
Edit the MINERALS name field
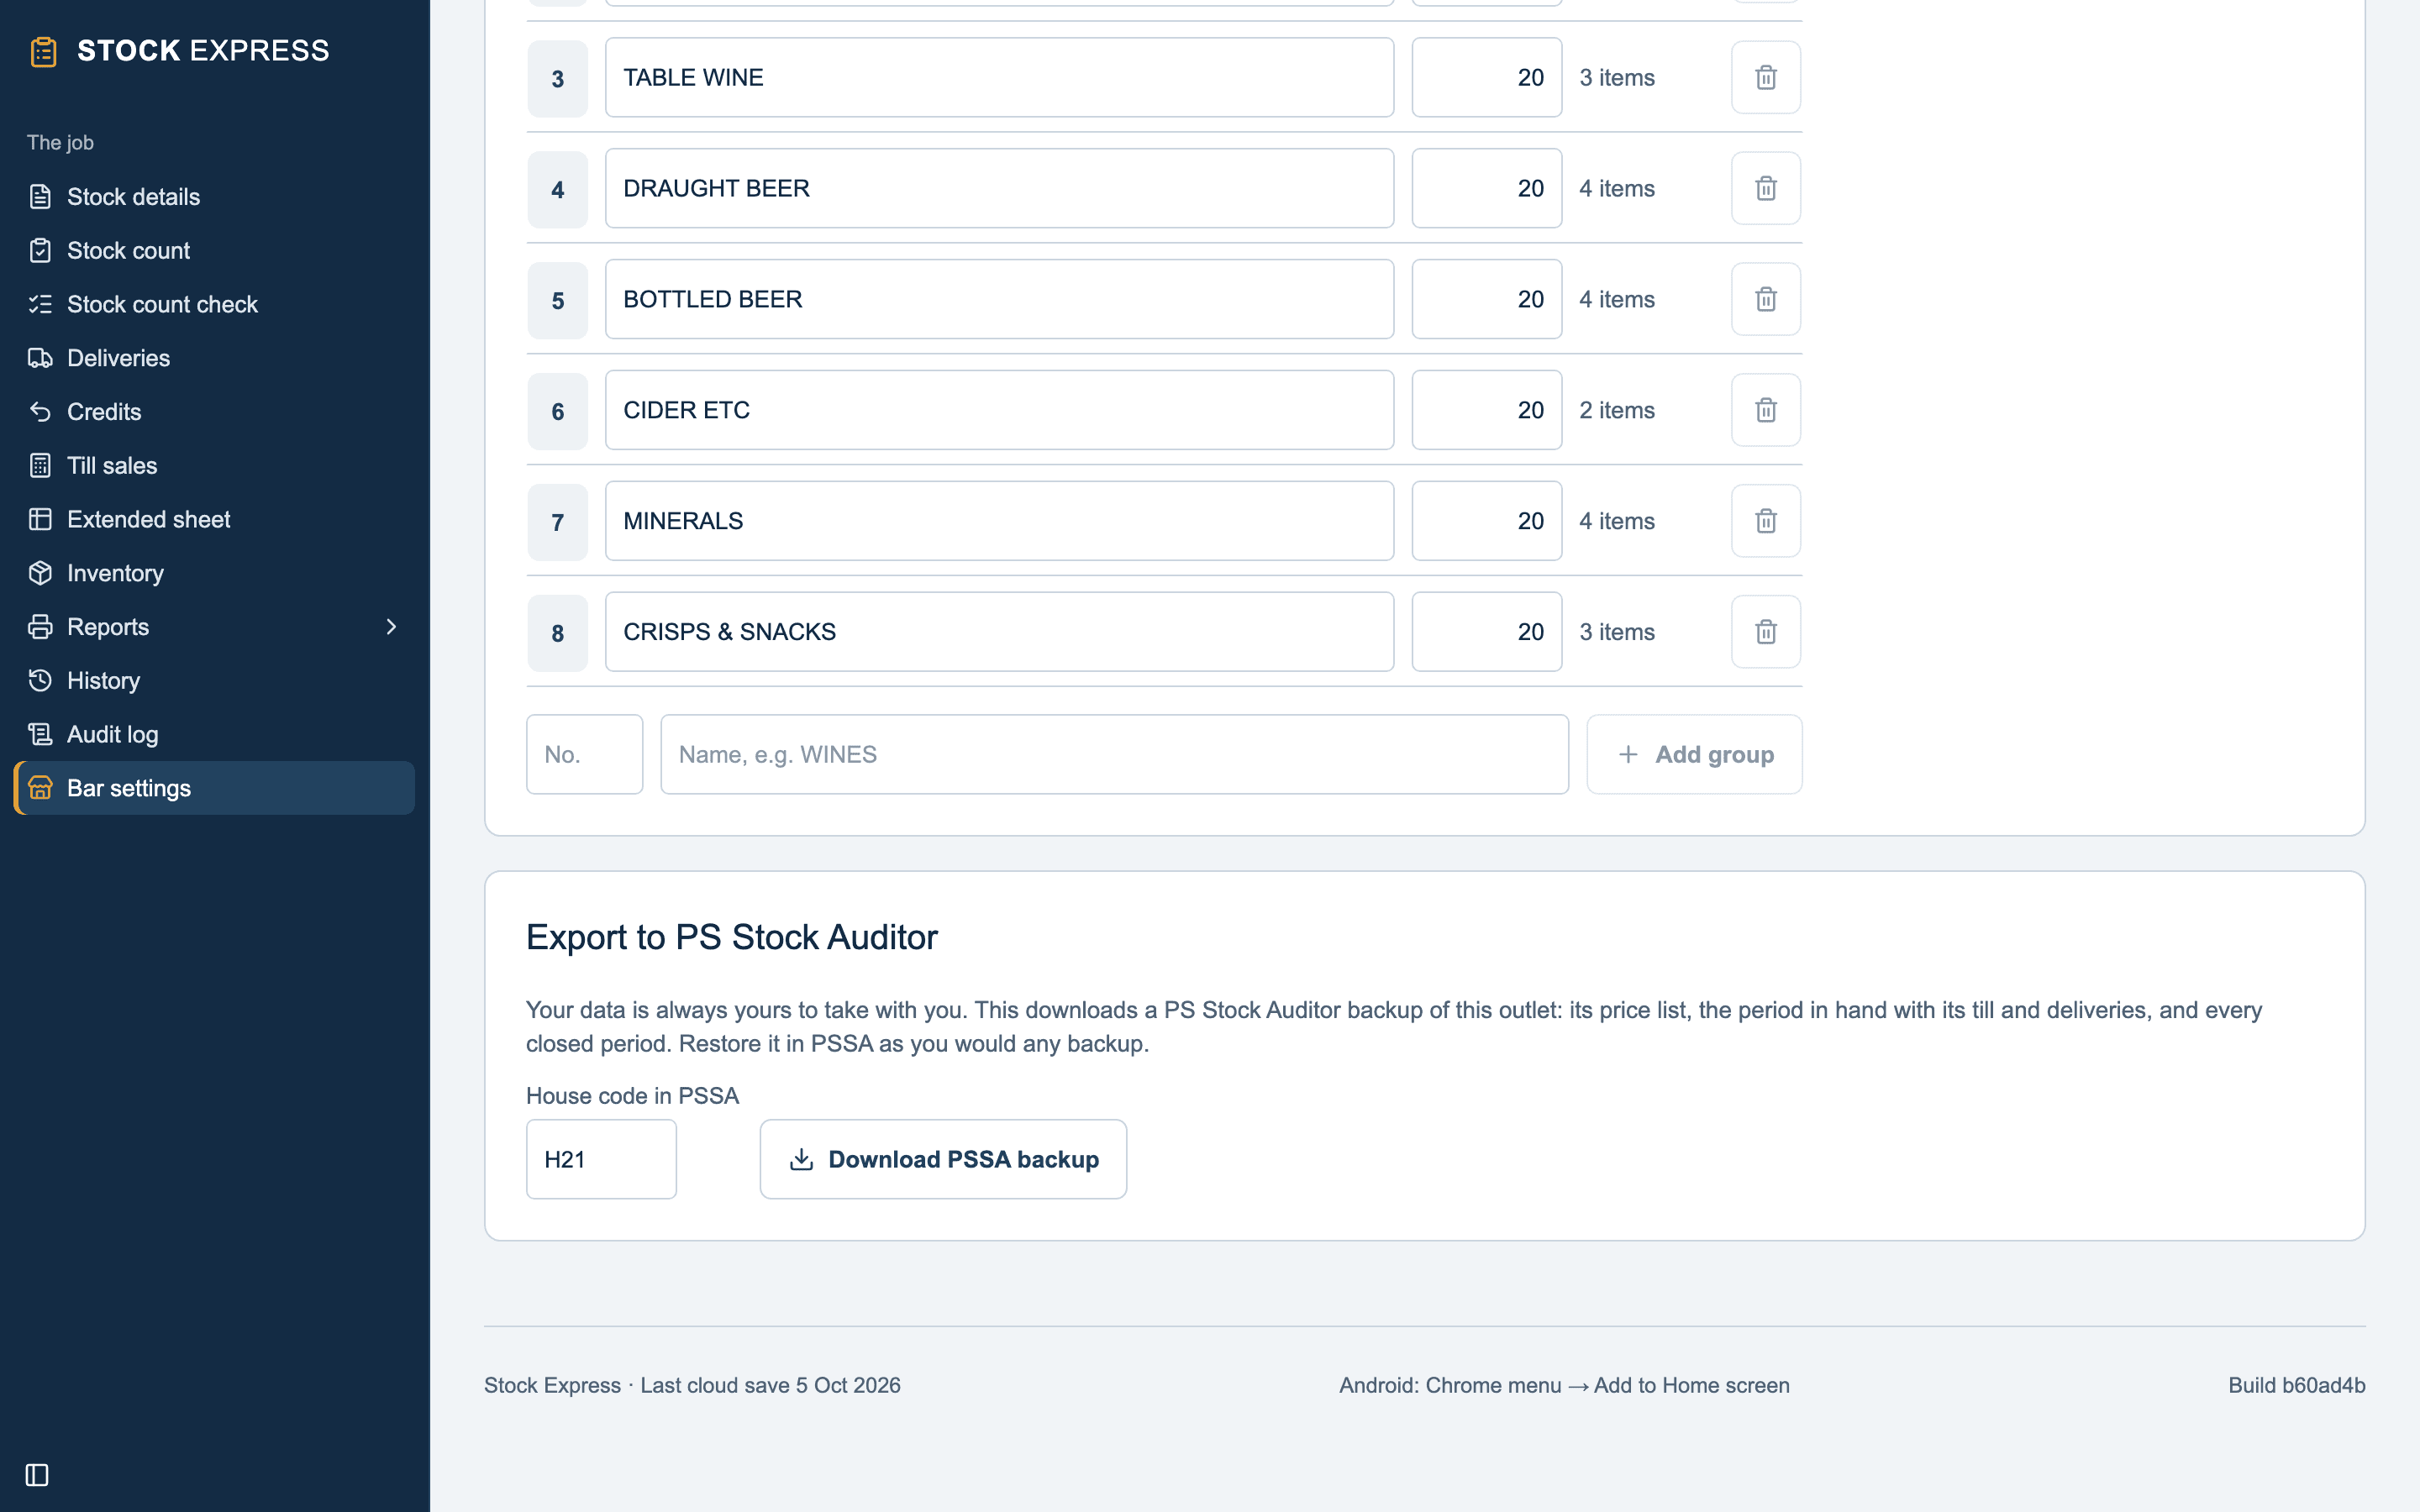click(999, 521)
